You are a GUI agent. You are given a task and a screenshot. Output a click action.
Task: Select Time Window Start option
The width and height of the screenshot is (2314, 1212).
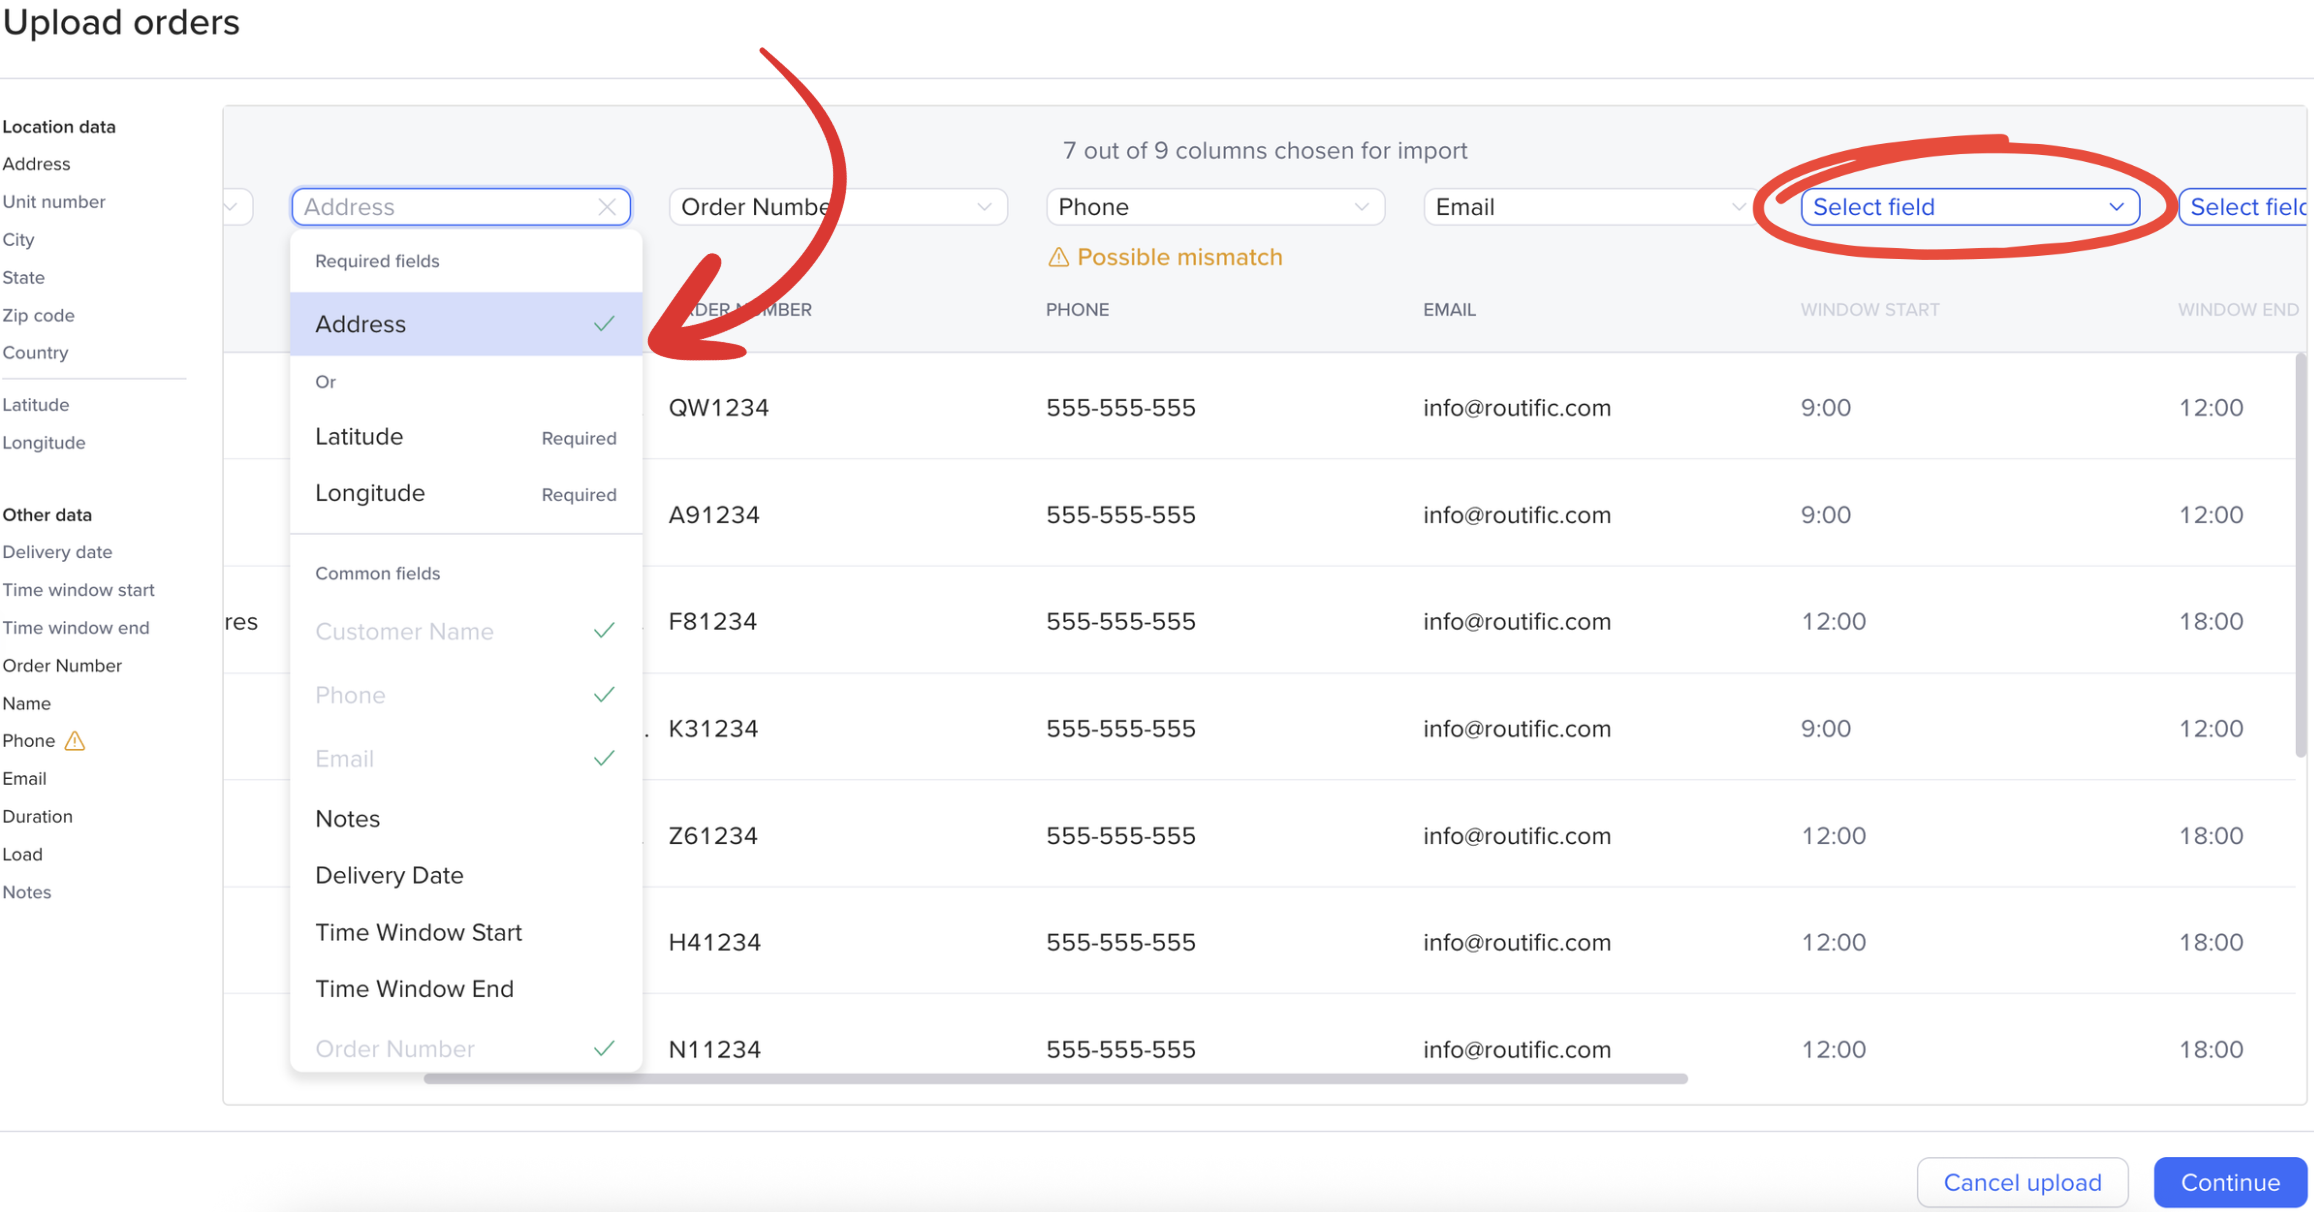click(418, 932)
